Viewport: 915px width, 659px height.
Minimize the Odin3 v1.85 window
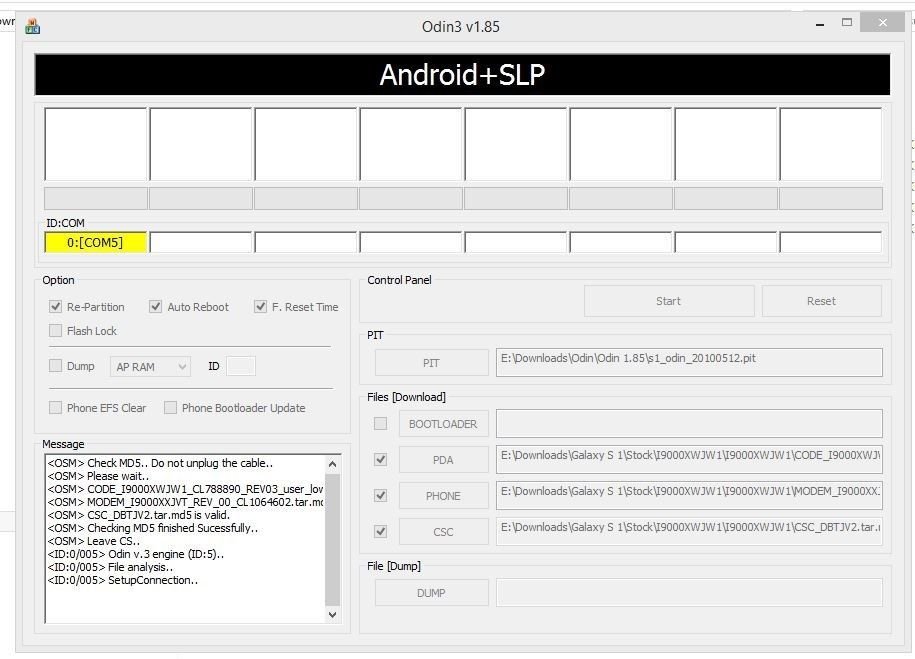pos(820,24)
